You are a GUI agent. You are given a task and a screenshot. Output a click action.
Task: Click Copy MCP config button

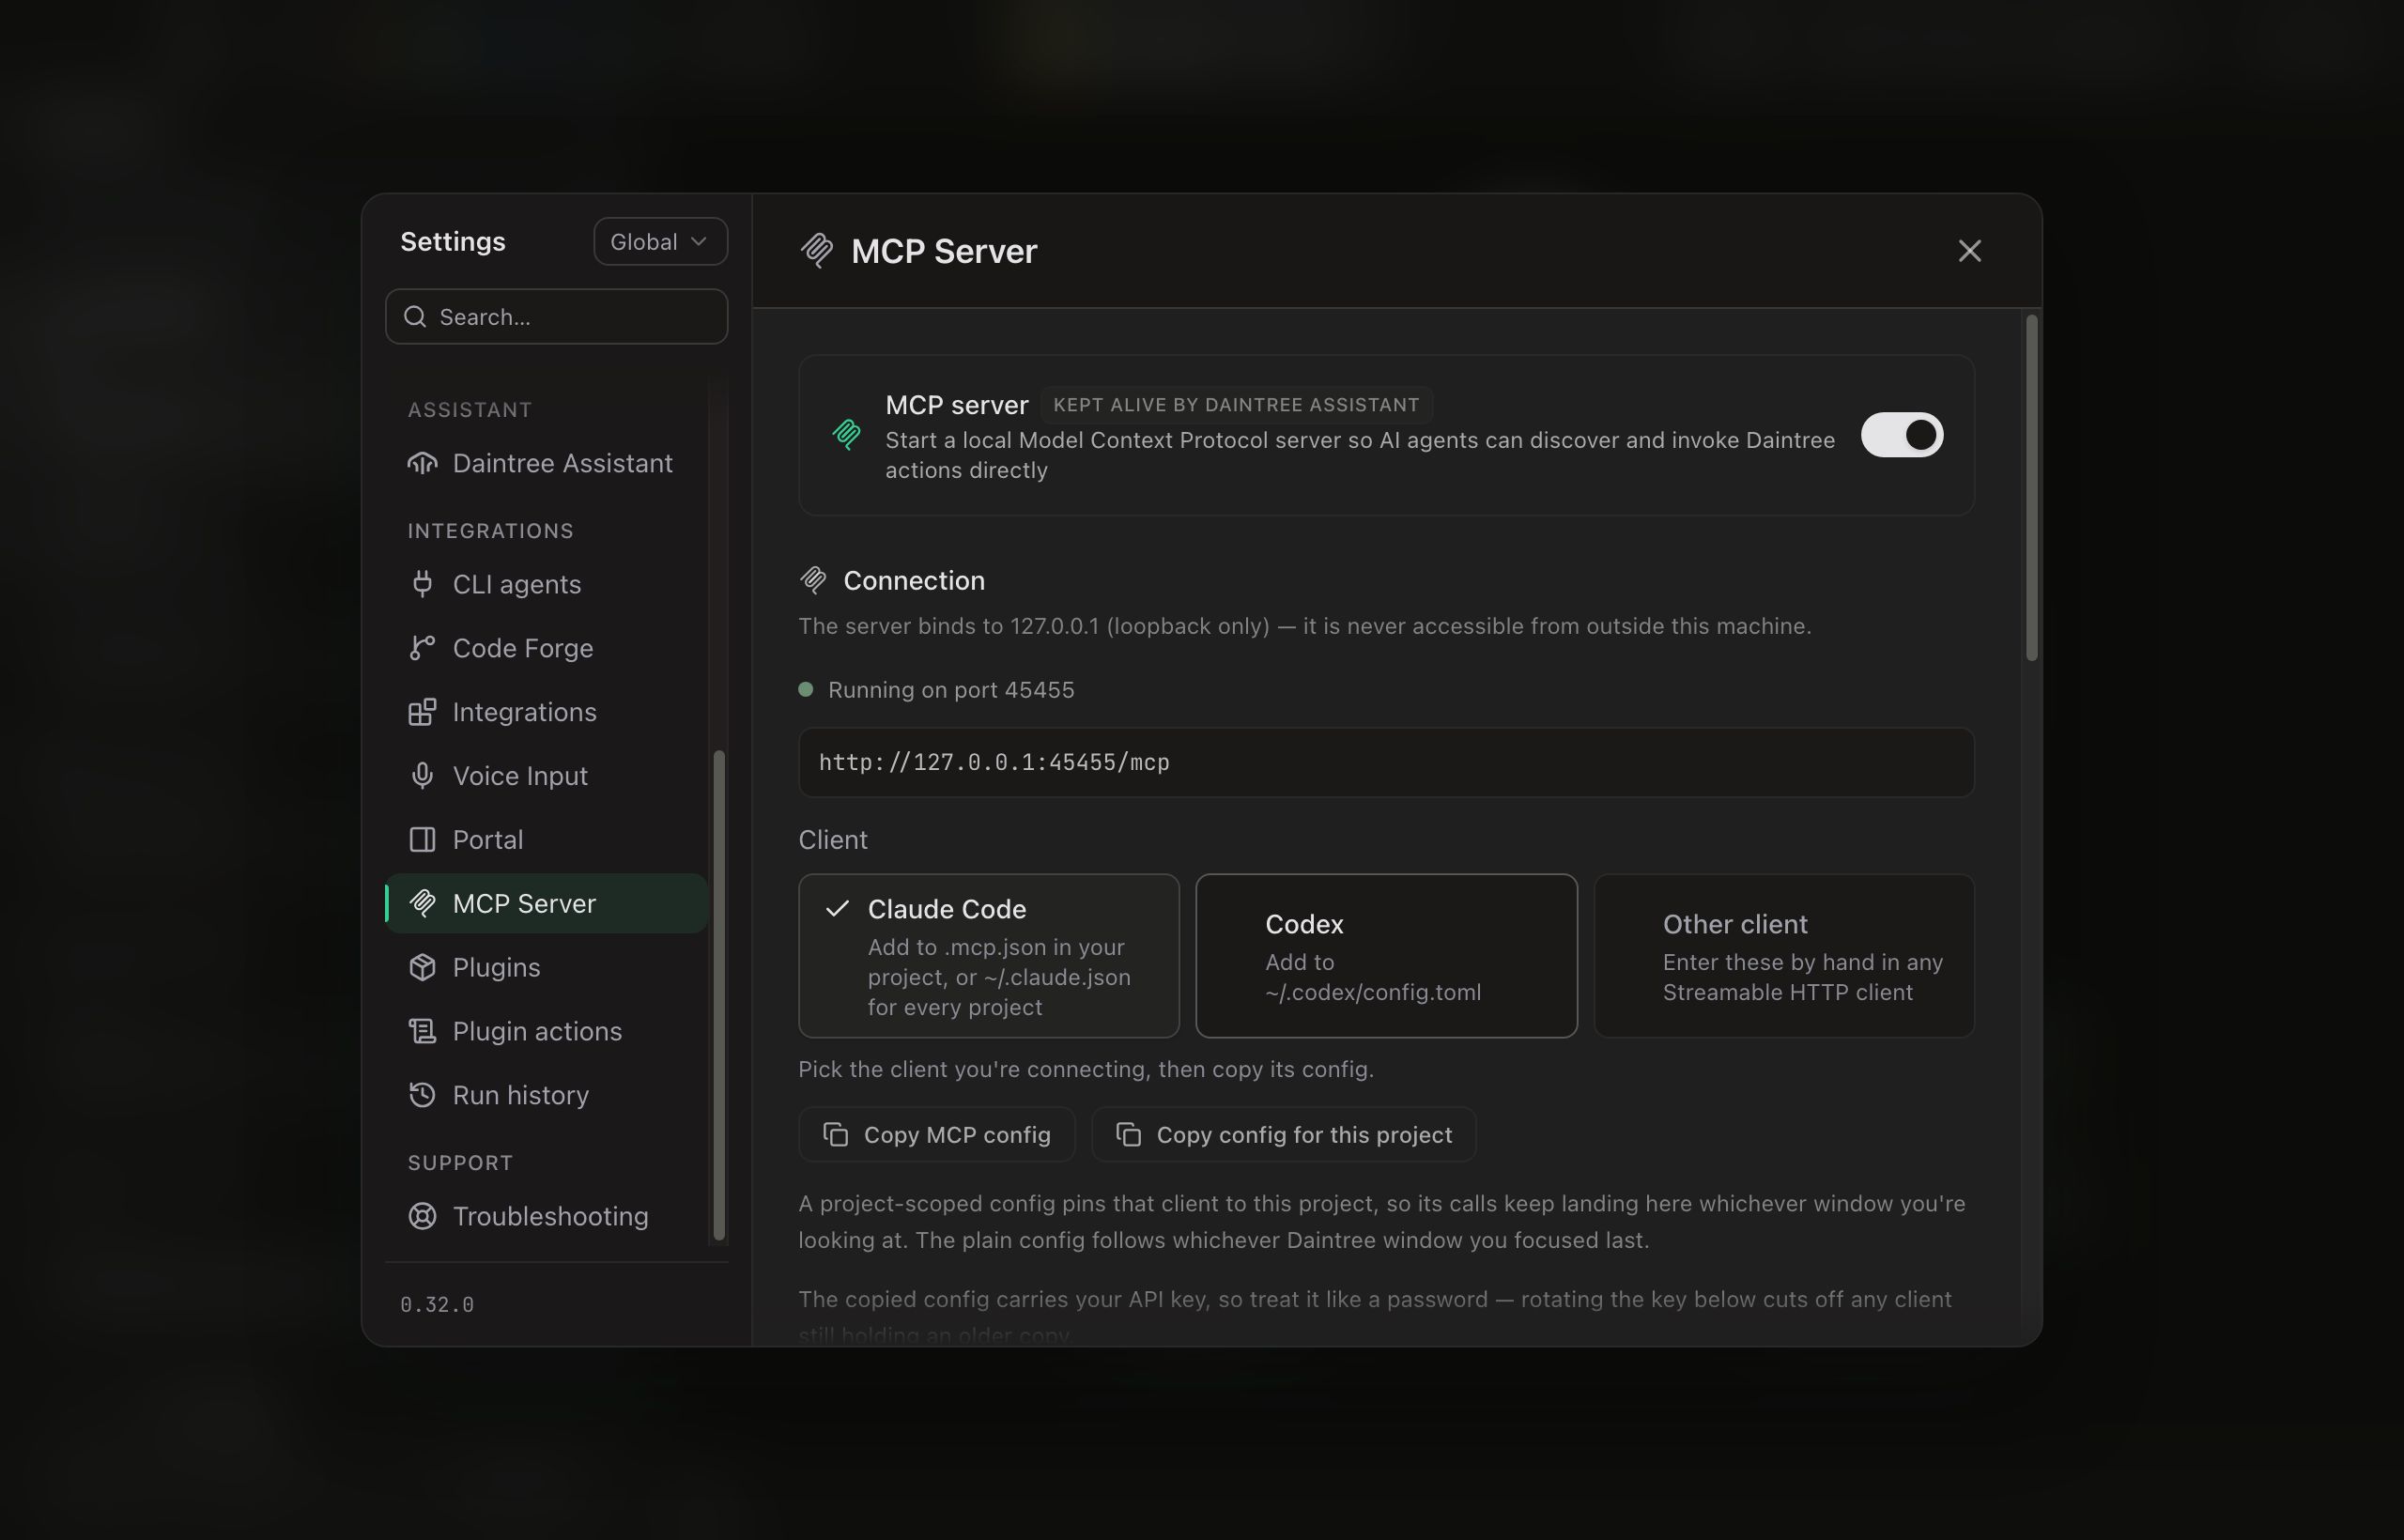(936, 1134)
